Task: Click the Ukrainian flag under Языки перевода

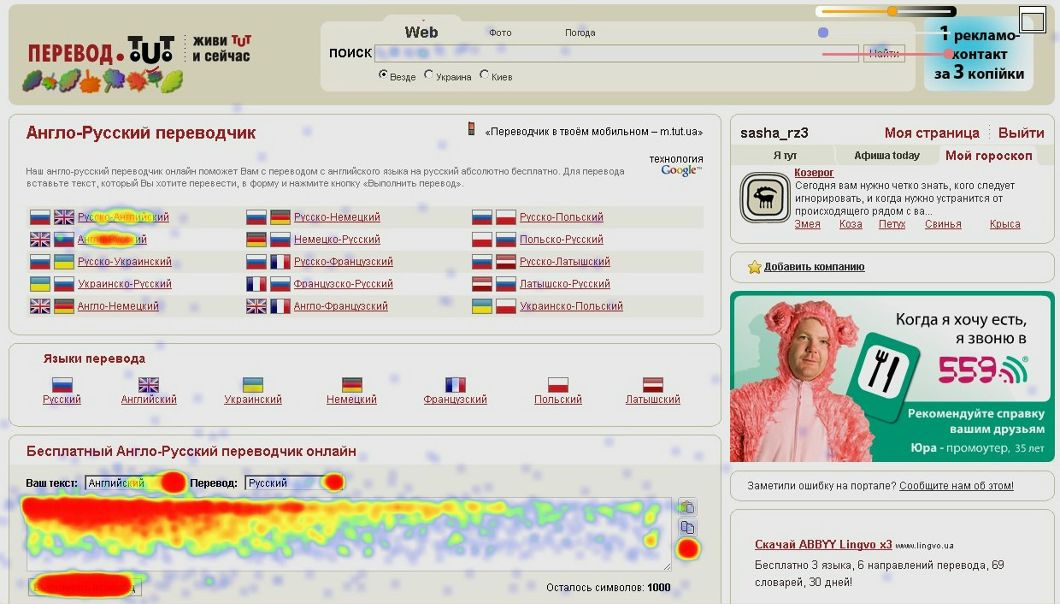Action: (253, 385)
